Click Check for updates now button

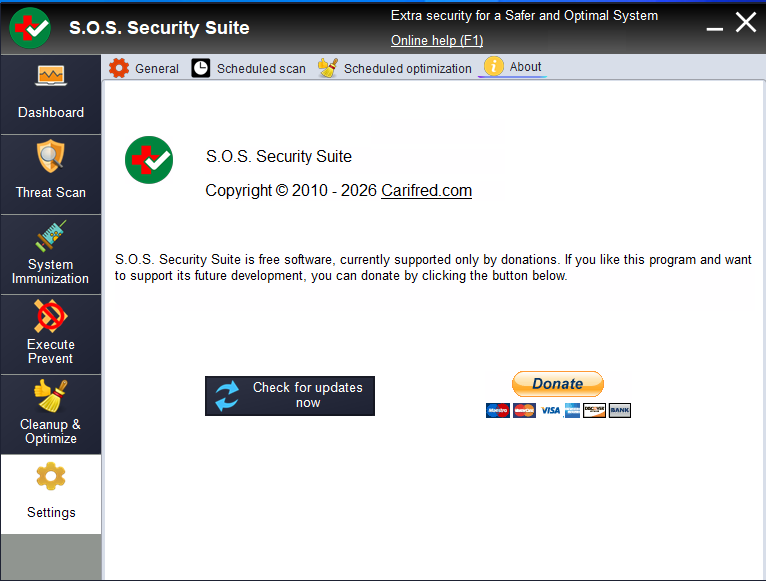[290, 396]
